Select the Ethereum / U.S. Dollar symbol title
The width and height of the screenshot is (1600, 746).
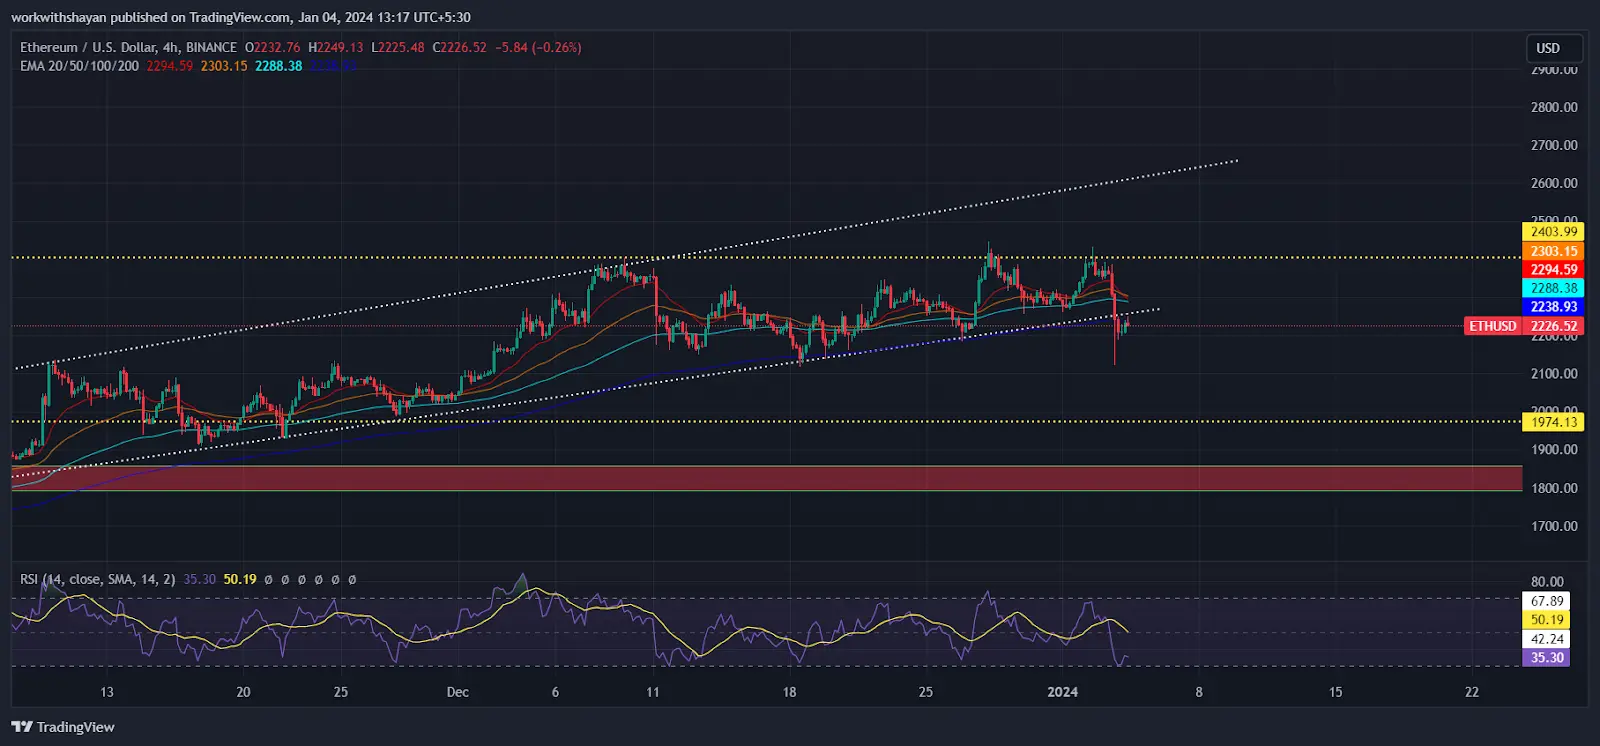pyautogui.click(x=128, y=47)
